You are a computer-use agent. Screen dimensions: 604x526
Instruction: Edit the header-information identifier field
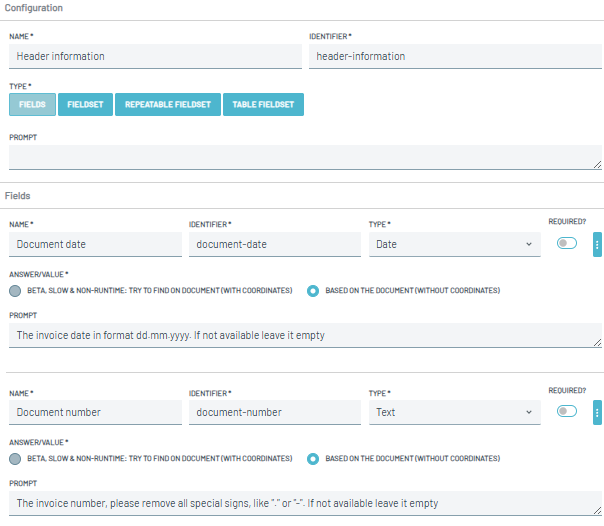[x=455, y=57]
